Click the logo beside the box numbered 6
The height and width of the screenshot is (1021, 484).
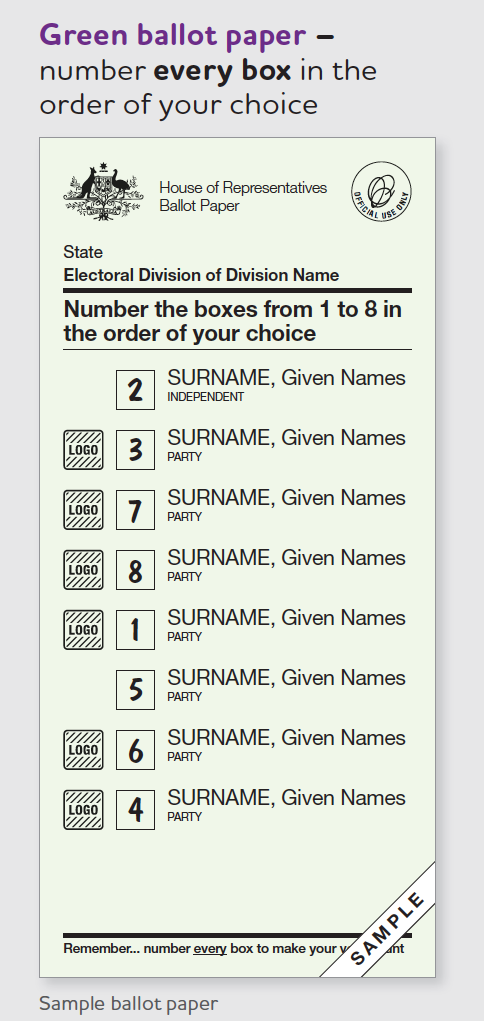coord(83,749)
